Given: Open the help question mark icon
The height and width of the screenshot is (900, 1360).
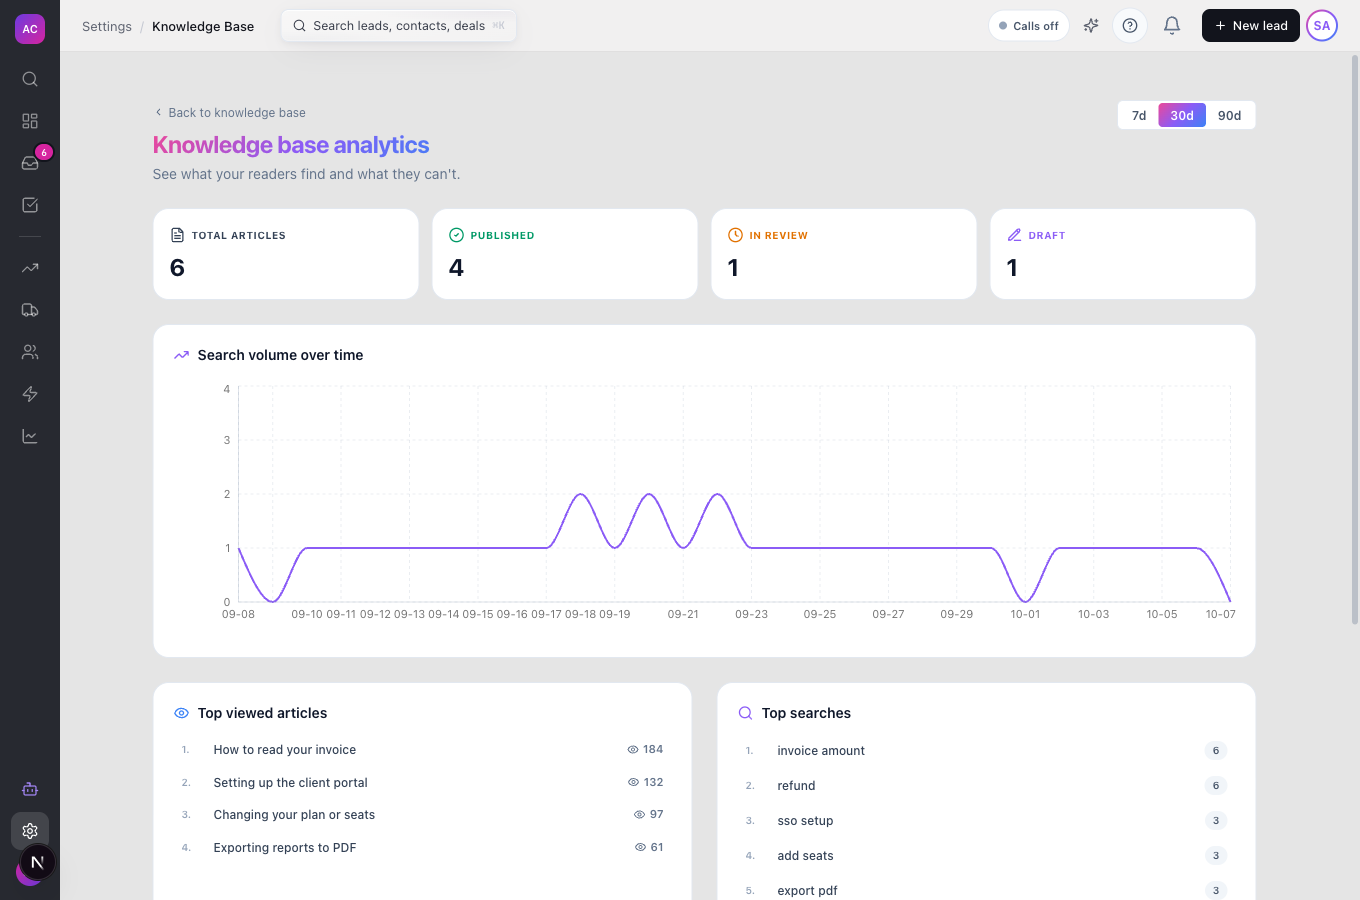Looking at the screenshot, I should pos(1130,26).
